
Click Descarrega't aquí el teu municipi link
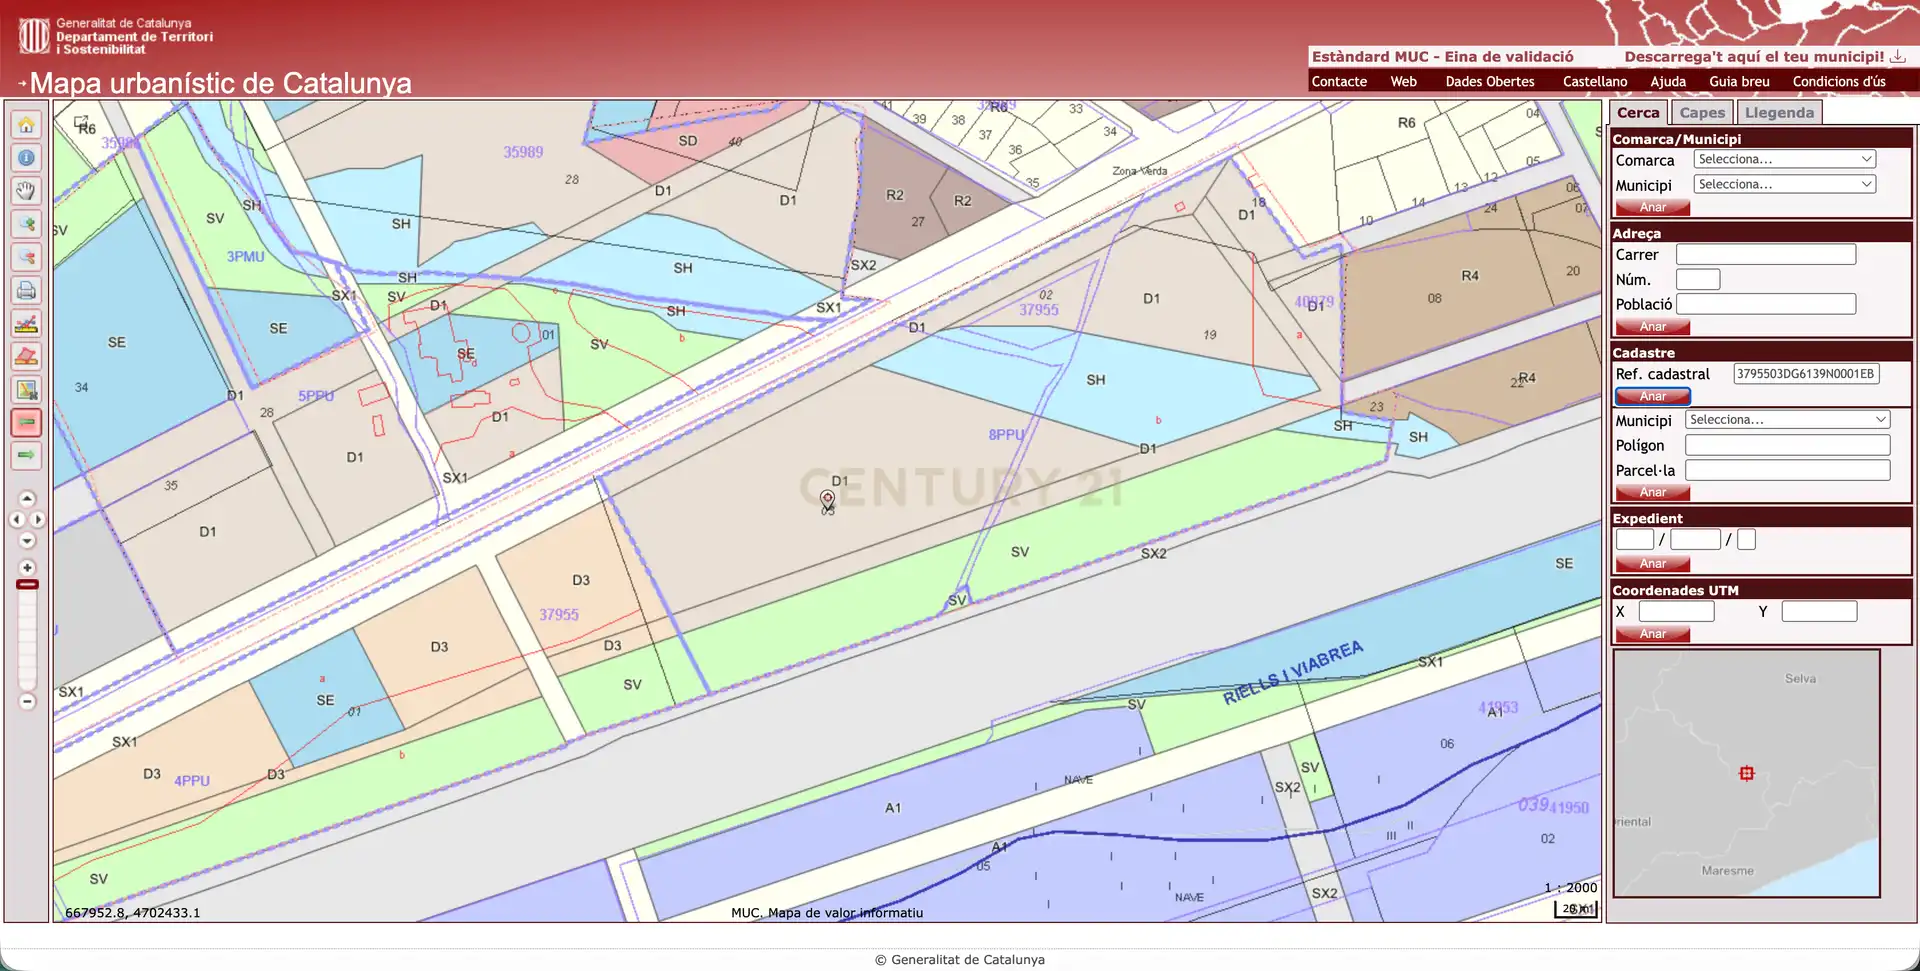point(1754,57)
